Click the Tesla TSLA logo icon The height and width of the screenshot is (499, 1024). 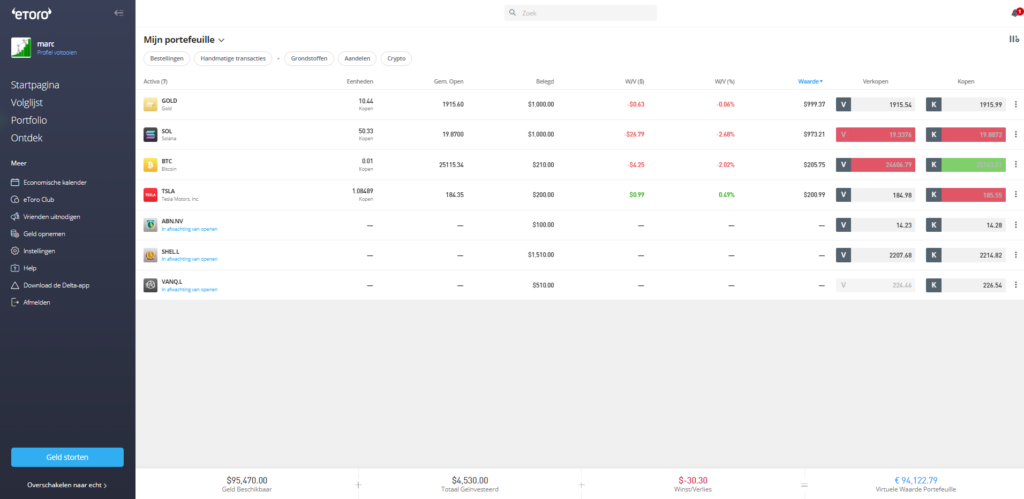[x=151, y=194]
